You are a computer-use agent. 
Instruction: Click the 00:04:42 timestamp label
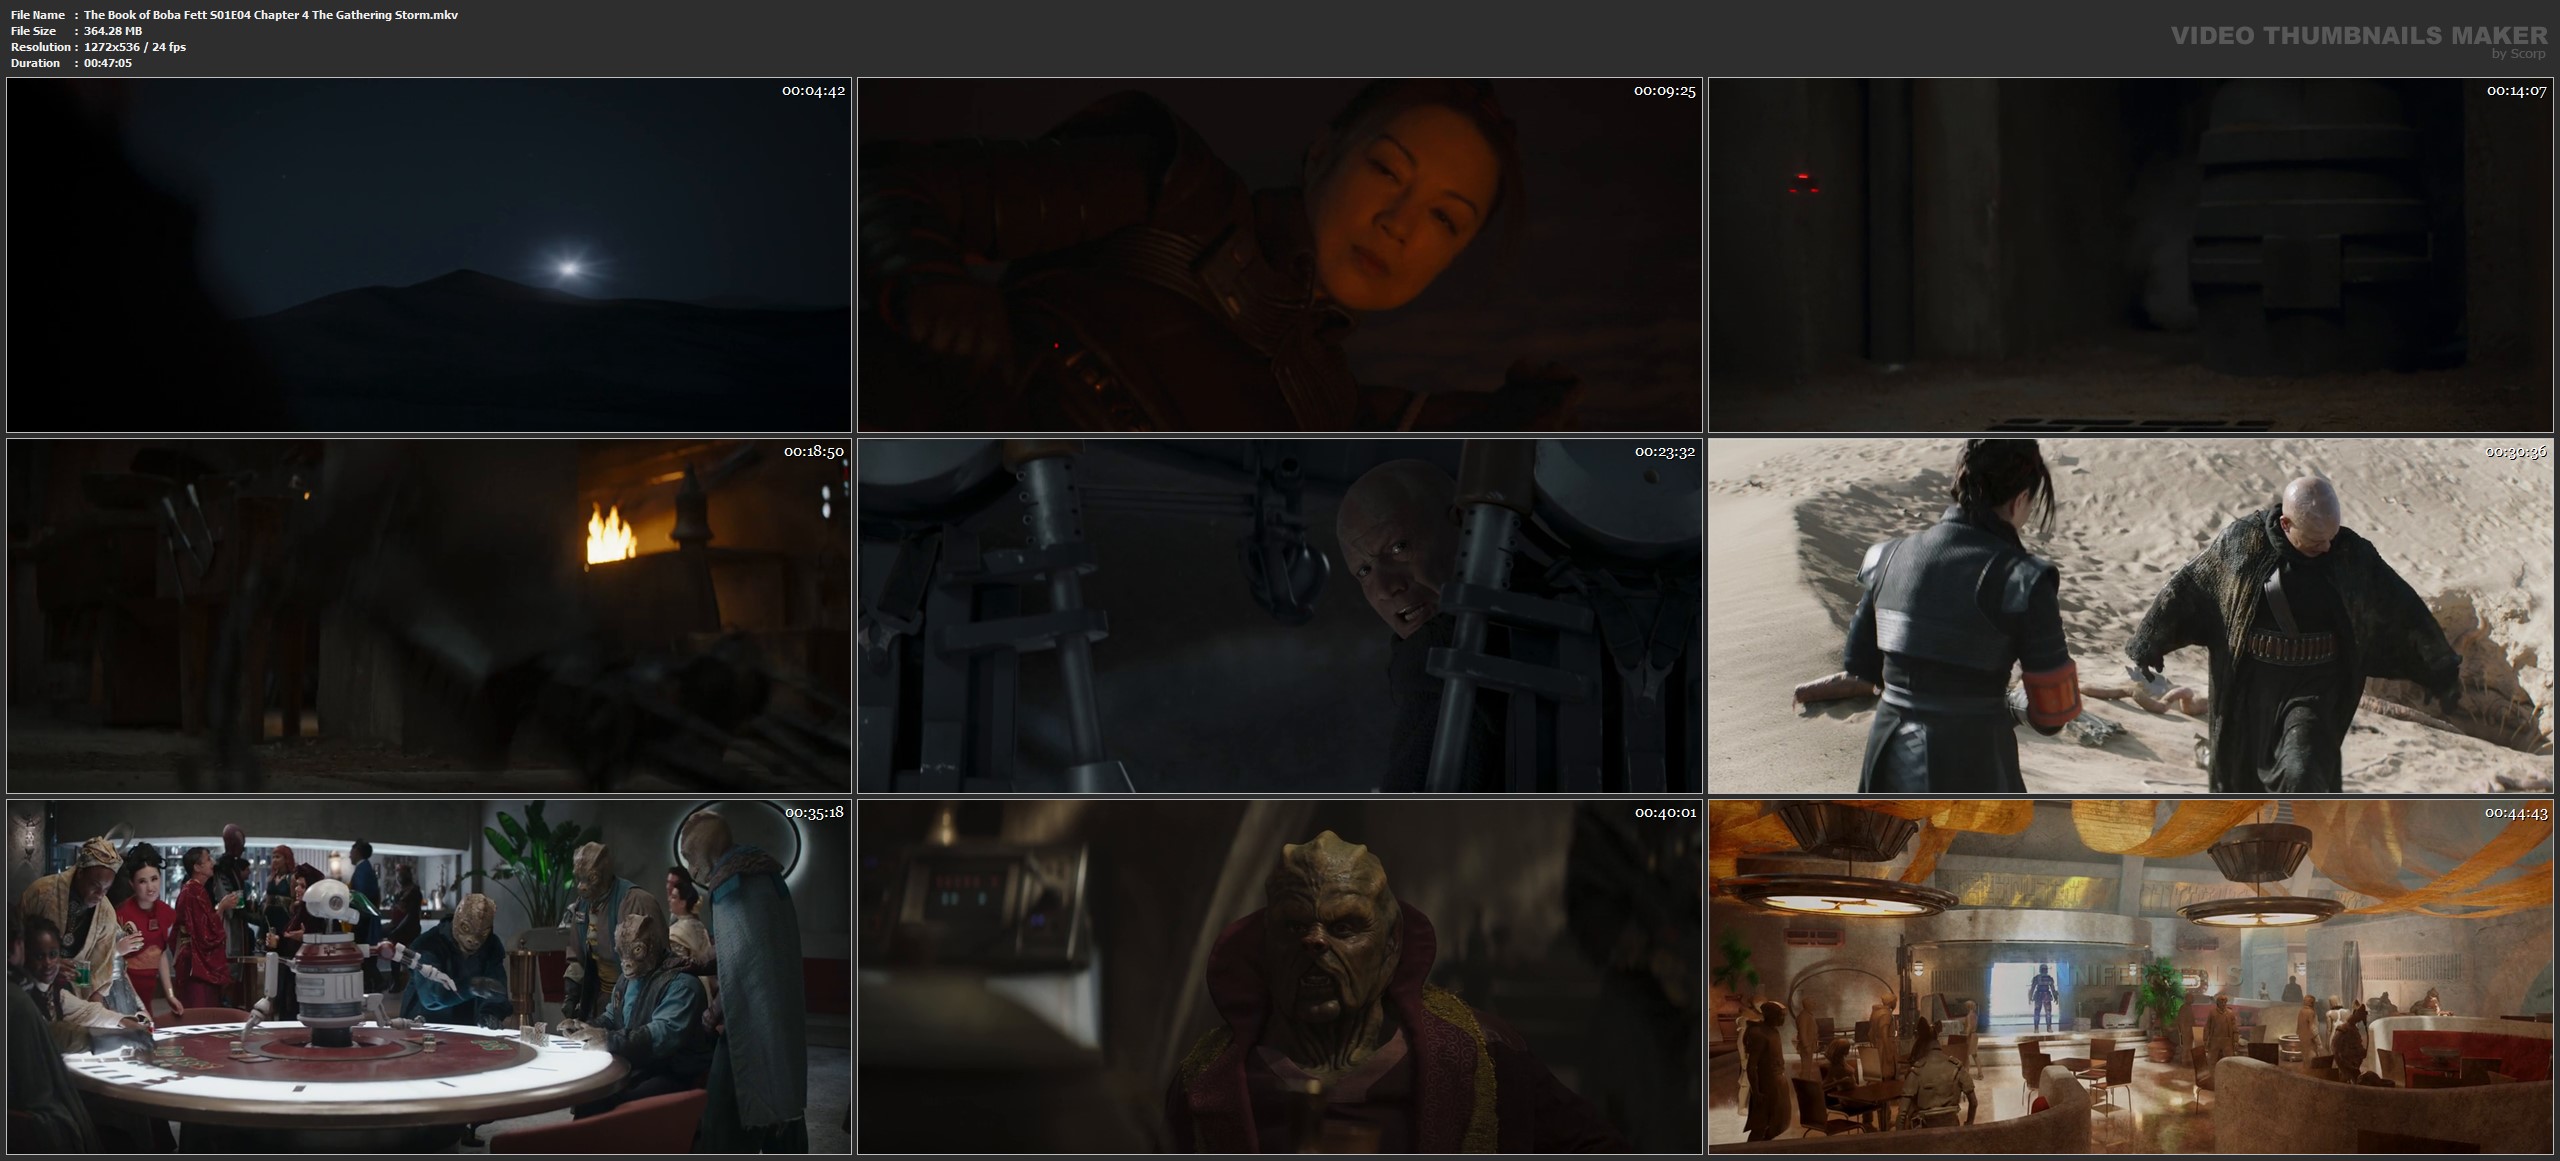(x=813, y=91)
